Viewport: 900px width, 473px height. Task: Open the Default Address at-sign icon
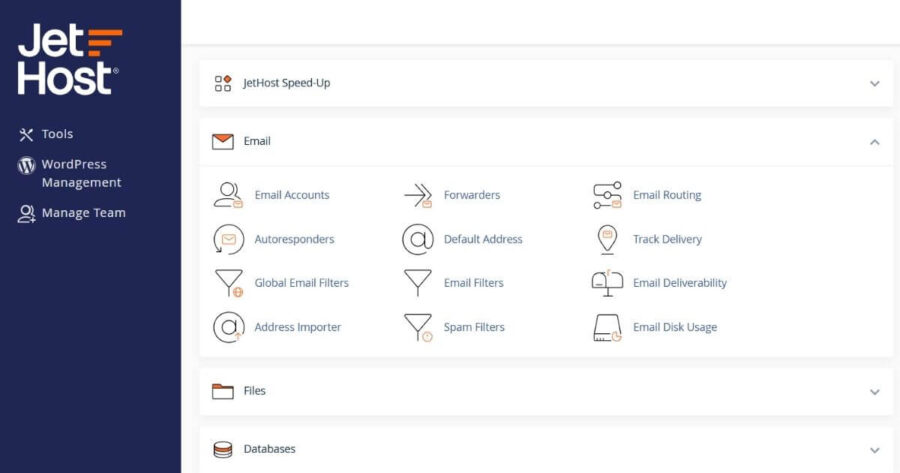pyautogui.click(x=418, y=239)
